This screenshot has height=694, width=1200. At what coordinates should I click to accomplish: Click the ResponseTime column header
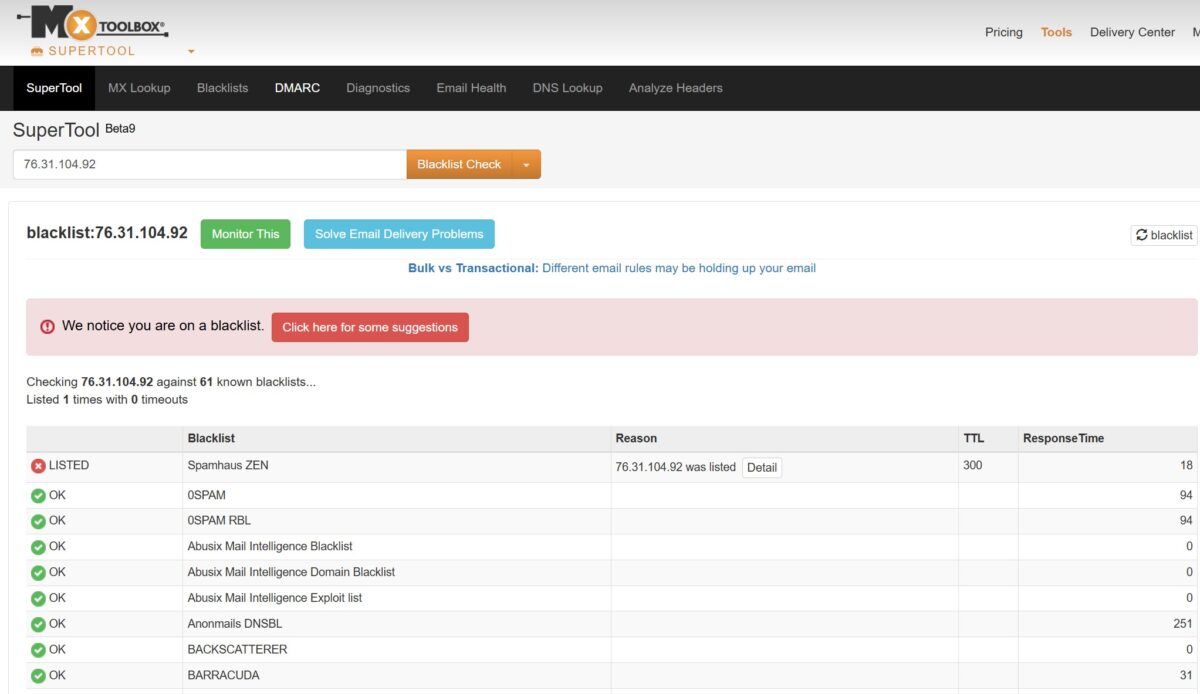pos(1063,438)
